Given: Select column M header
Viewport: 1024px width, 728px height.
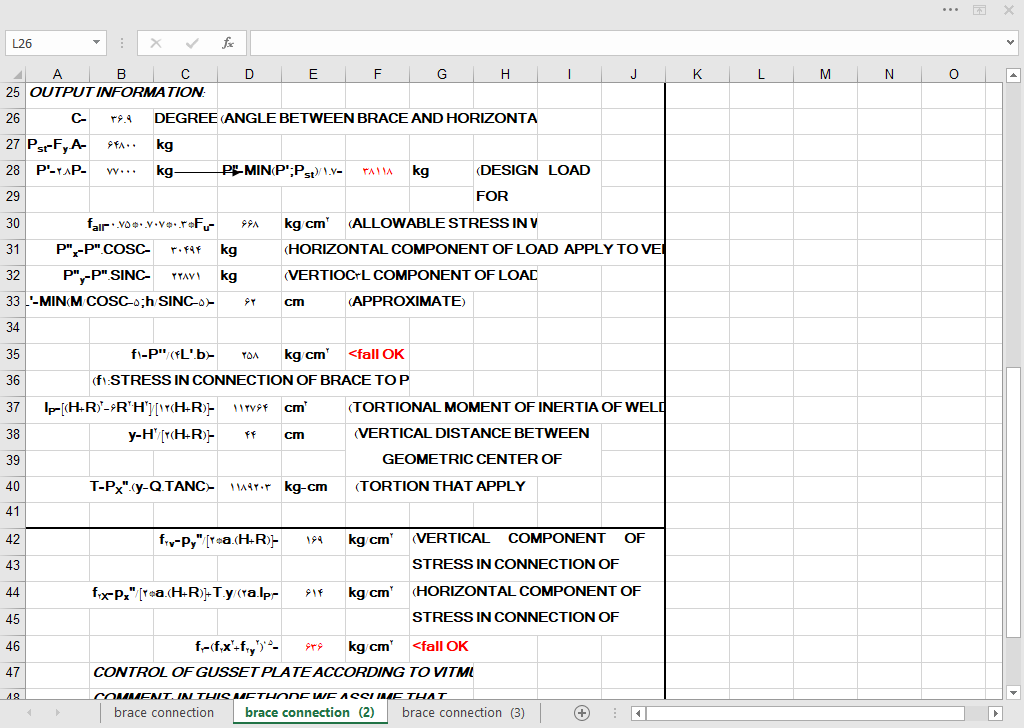Looking at the screenshot, I should 825,74.
